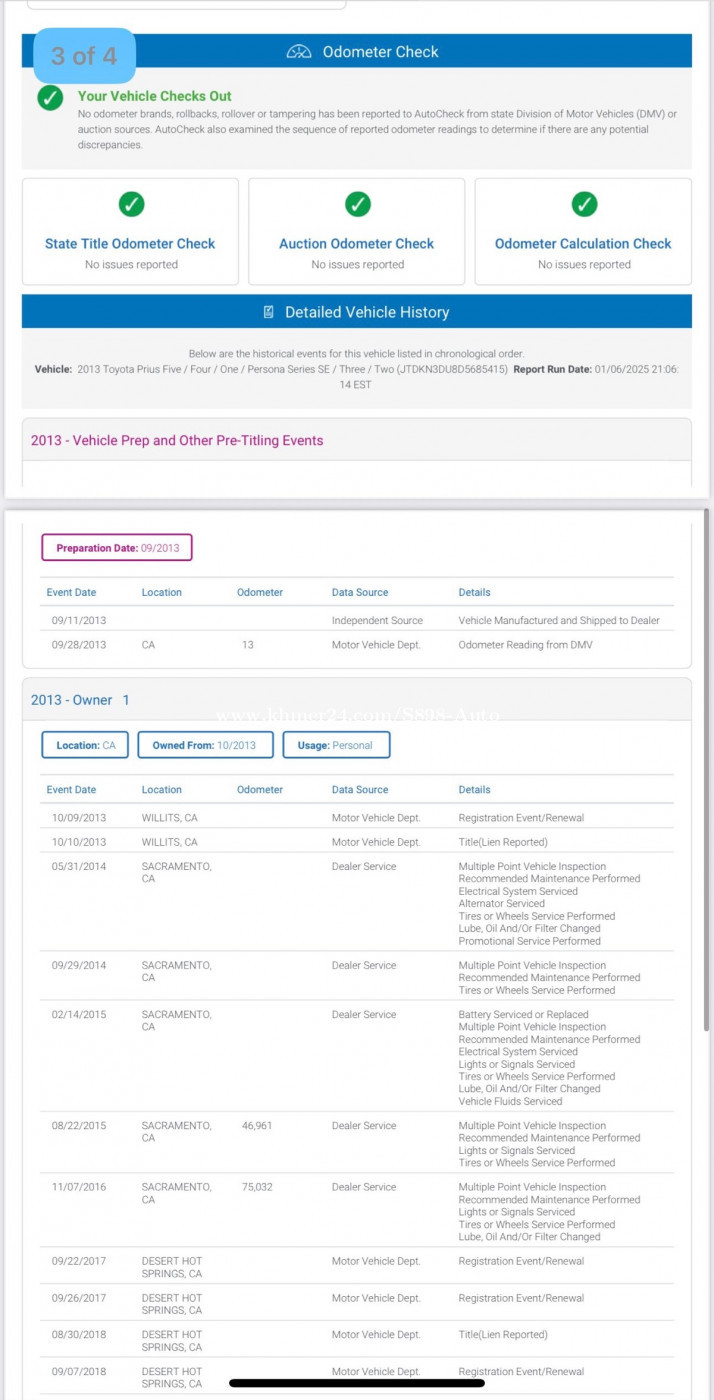The image size is (714, 1400).
Task: Open State Title Odometer Check card
Action: (130, 232)
